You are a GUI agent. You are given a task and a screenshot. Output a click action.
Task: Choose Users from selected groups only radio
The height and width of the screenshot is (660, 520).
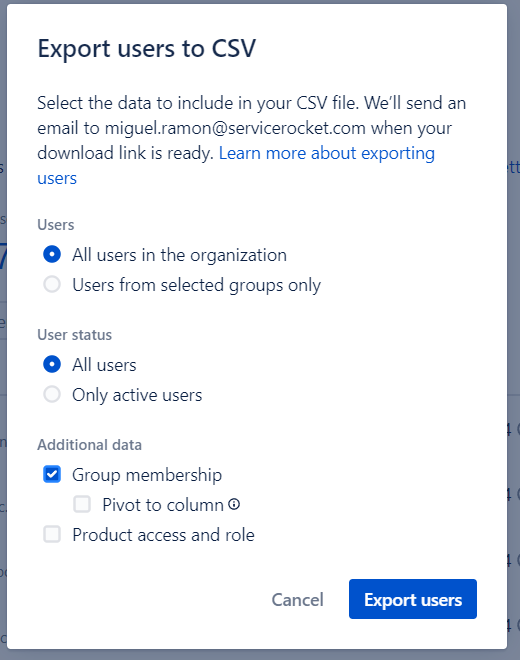tap(52, 284)
